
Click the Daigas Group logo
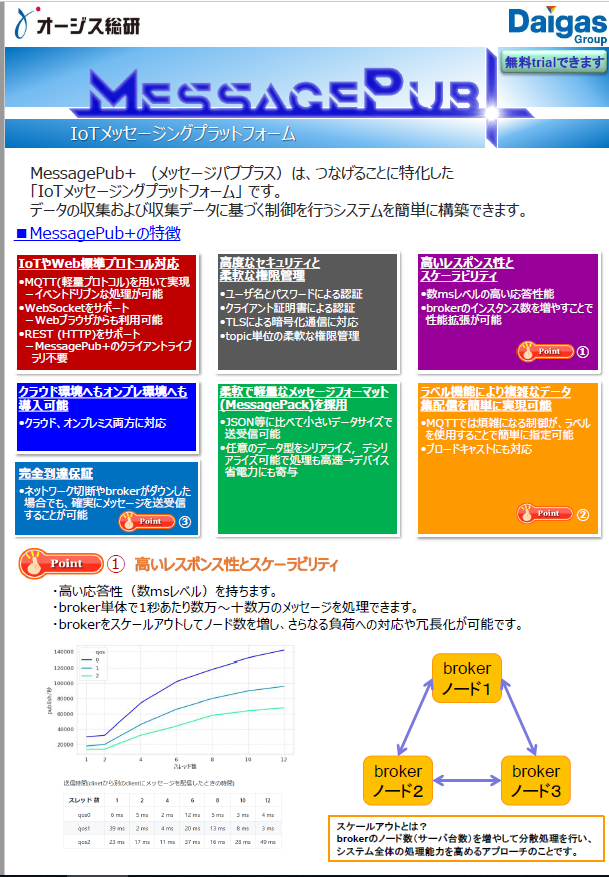click(x=557, y=25)
